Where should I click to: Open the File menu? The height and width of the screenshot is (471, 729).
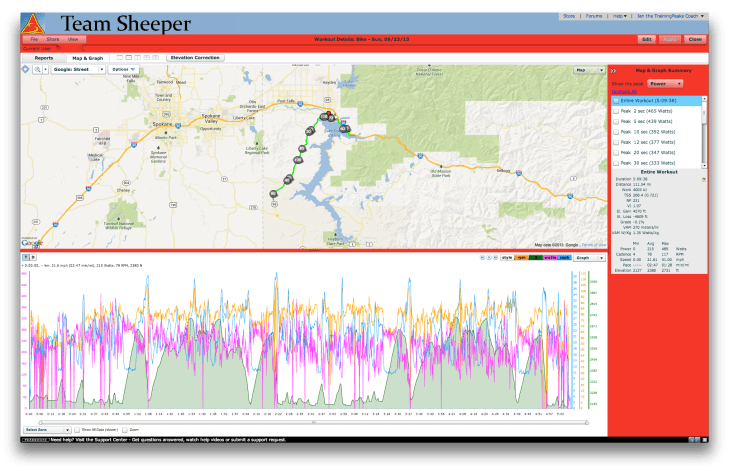pos(33,39)
